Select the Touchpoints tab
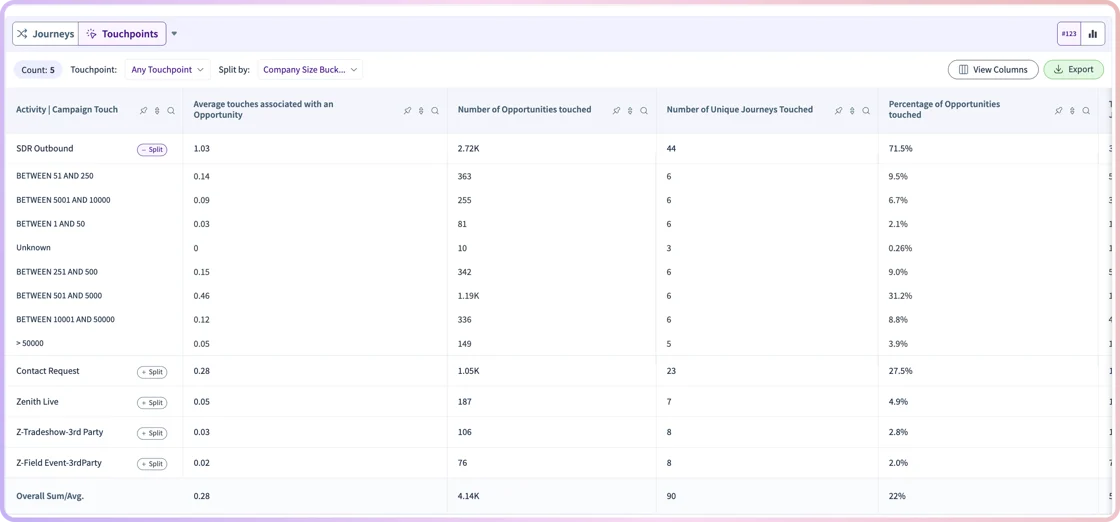 (122, 34)
